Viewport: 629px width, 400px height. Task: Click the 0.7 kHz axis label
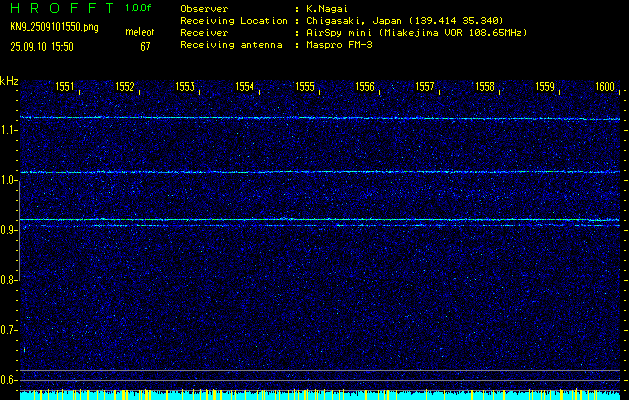pos(7,330)
